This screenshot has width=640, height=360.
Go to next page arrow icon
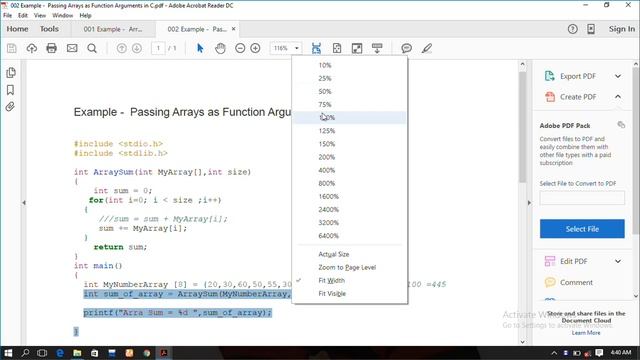pyautogui.click(x=137, y=48)
